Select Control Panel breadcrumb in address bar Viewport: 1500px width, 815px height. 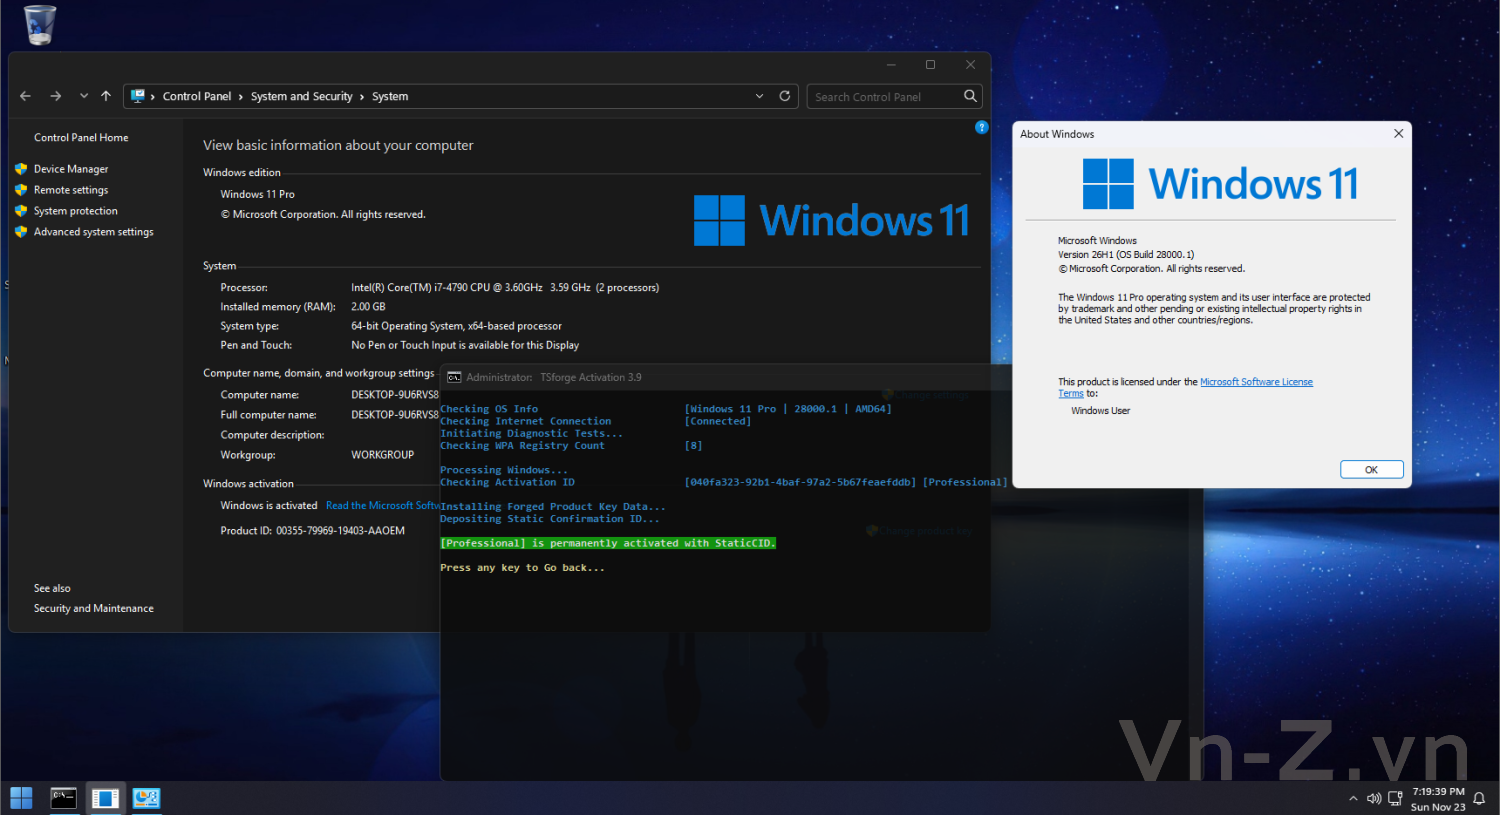(196, 96)
